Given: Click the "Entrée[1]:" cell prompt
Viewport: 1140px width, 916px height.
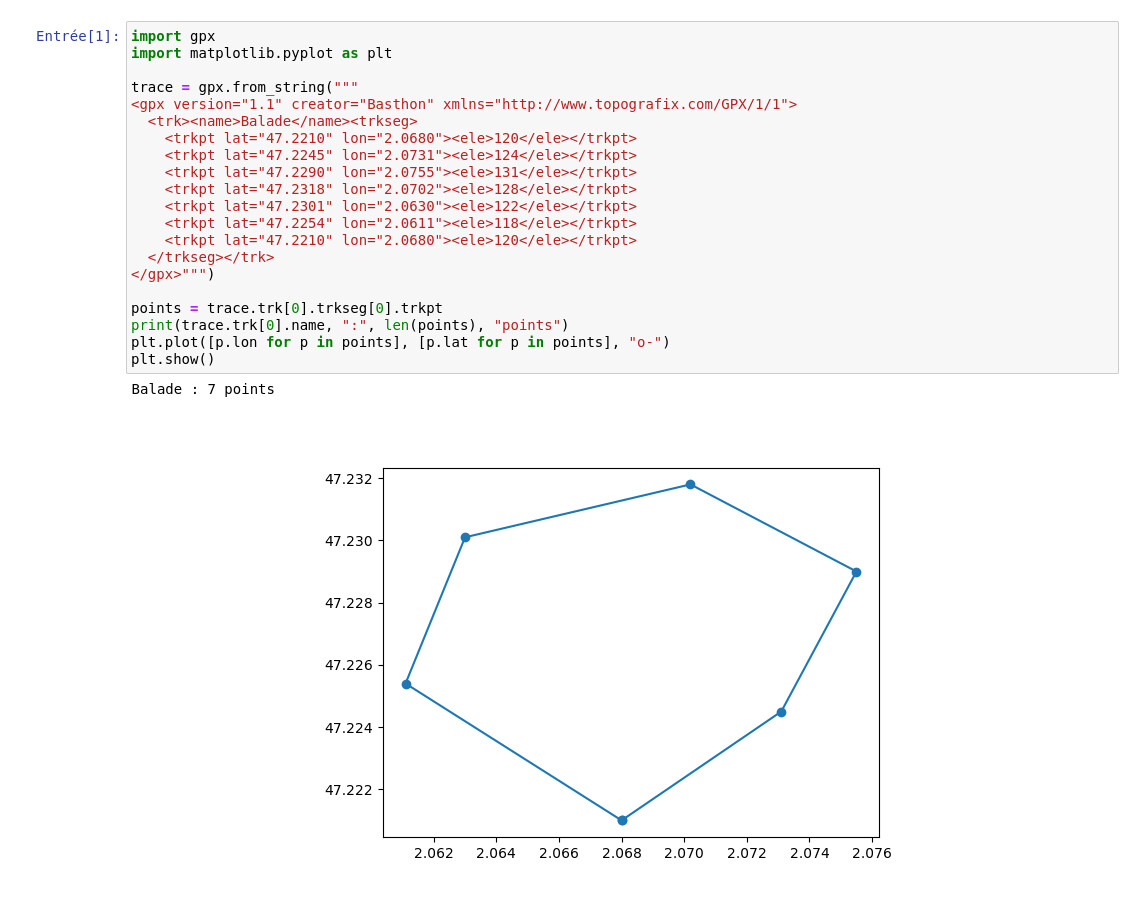Looking at the screenshot, I should 78,36.
